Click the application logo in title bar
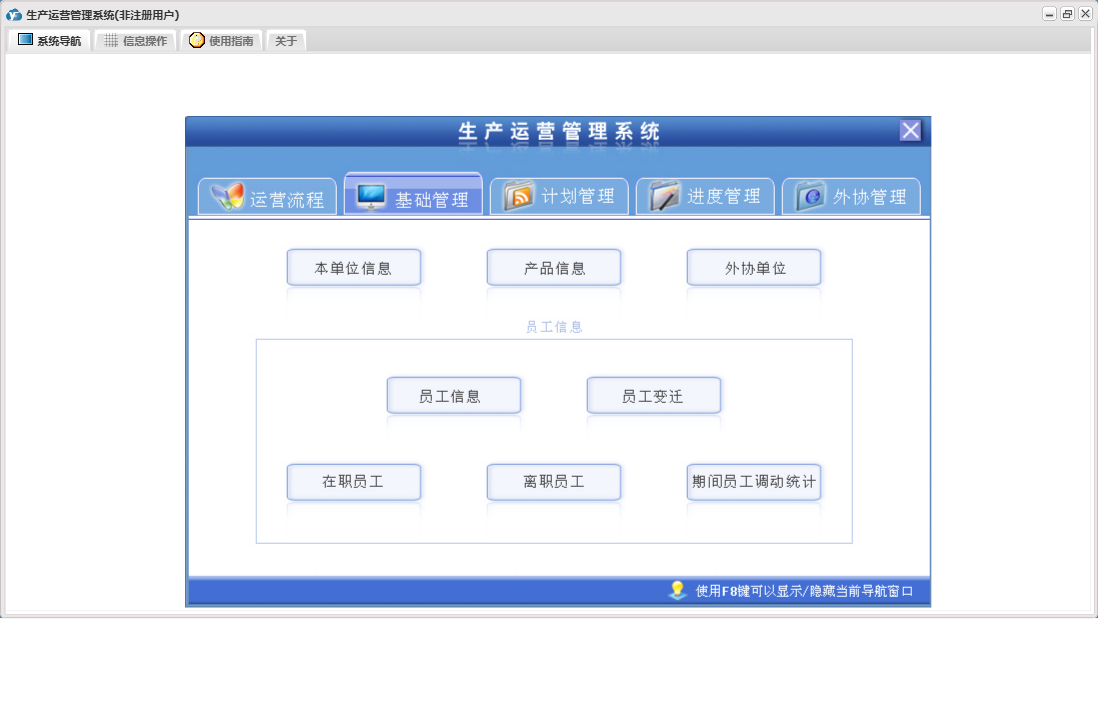The height and width of the screenshot is (716, 1098). (x=13, y=15)
